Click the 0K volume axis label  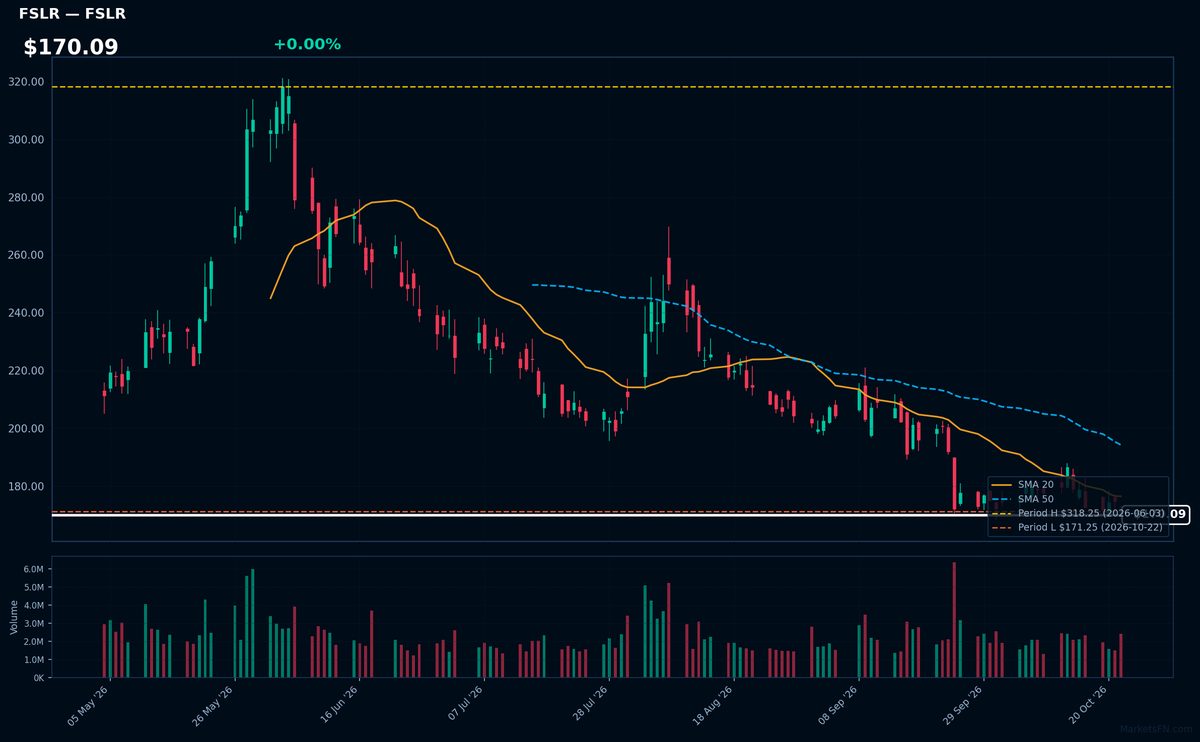(x=39, y=678)
